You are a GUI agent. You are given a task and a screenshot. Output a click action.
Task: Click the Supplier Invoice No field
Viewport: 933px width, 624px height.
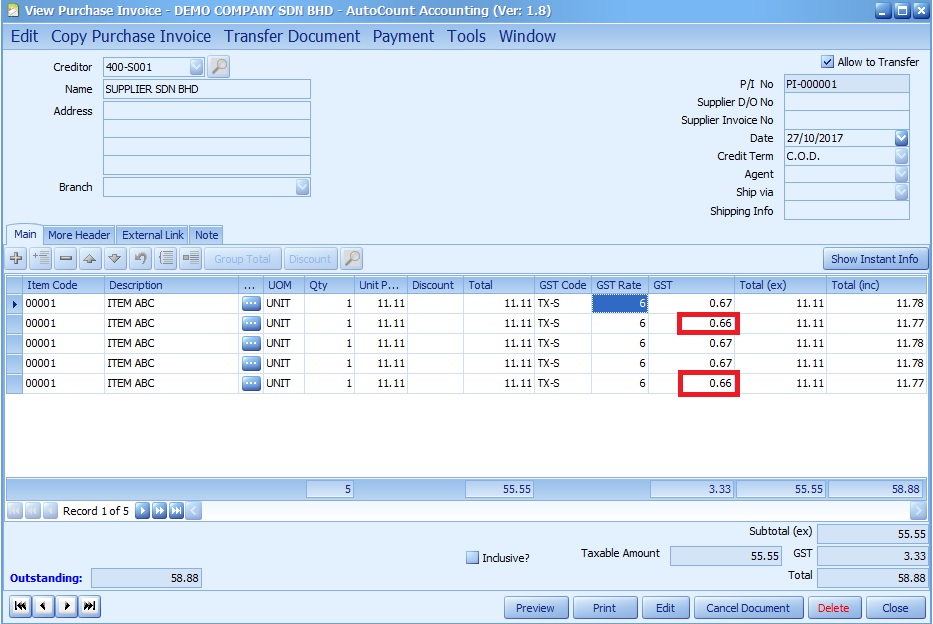[846, 120]
